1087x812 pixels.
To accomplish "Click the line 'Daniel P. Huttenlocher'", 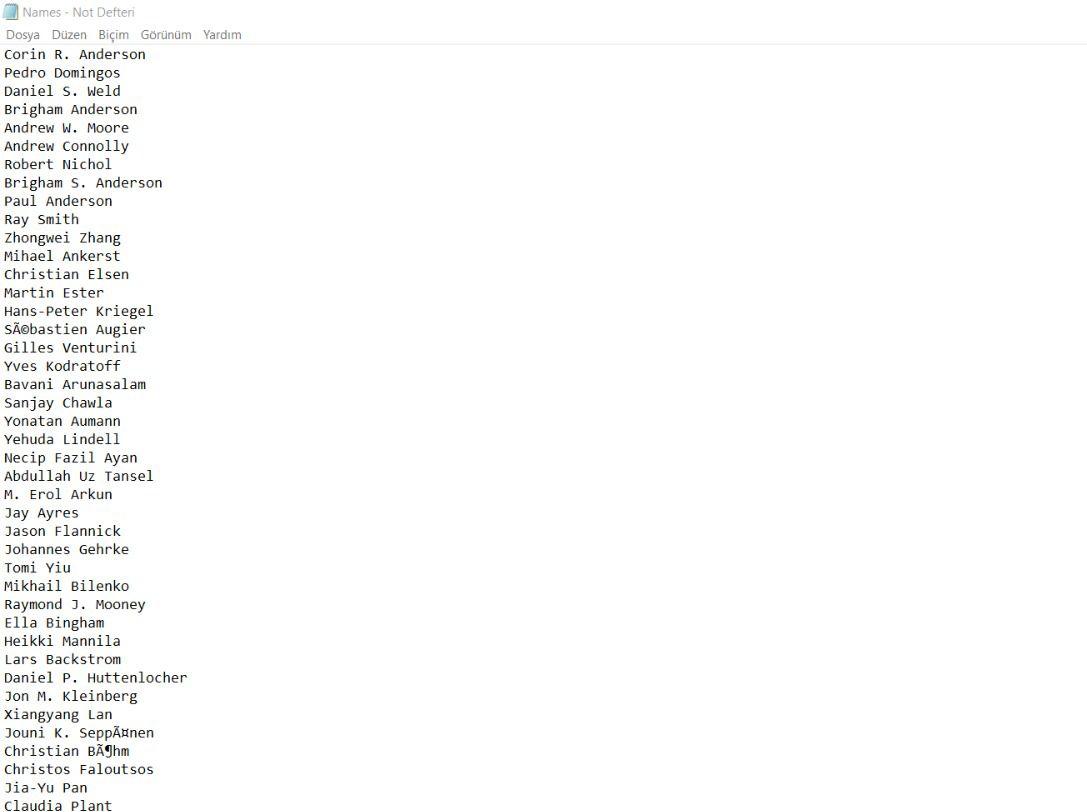I will [96, 678].
